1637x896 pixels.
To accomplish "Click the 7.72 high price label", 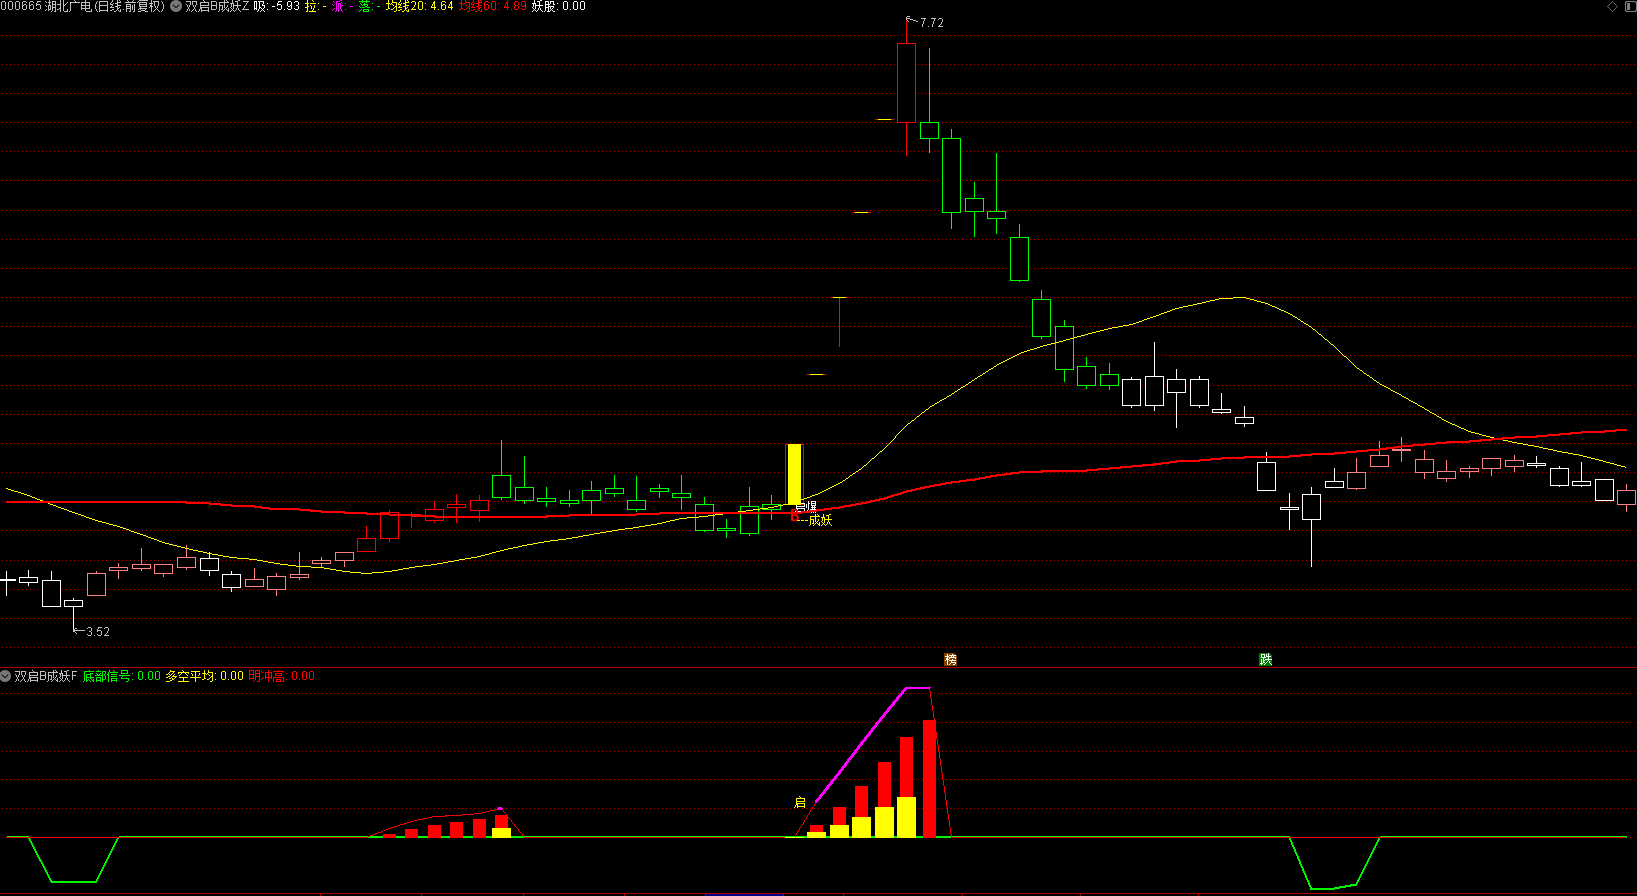I will click(x=931, y=23).
